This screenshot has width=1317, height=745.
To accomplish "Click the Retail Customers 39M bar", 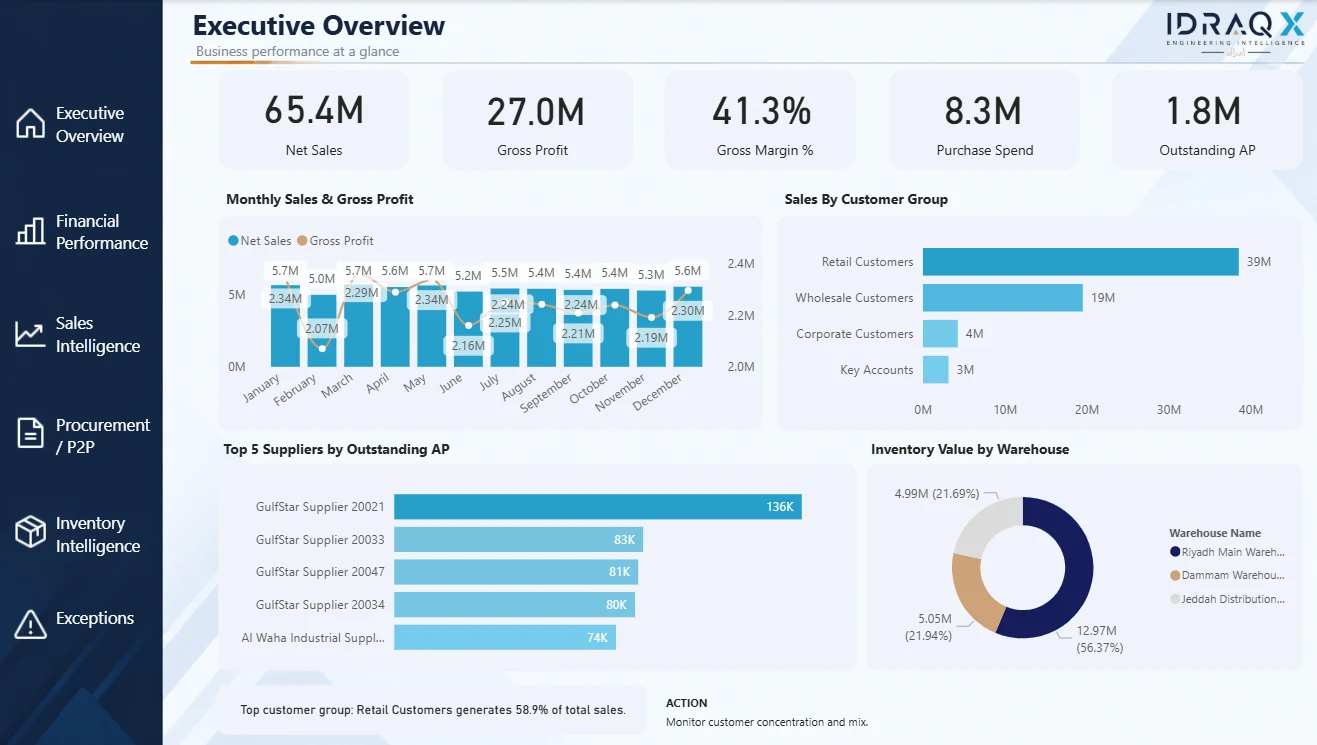I will [1080, 262].
